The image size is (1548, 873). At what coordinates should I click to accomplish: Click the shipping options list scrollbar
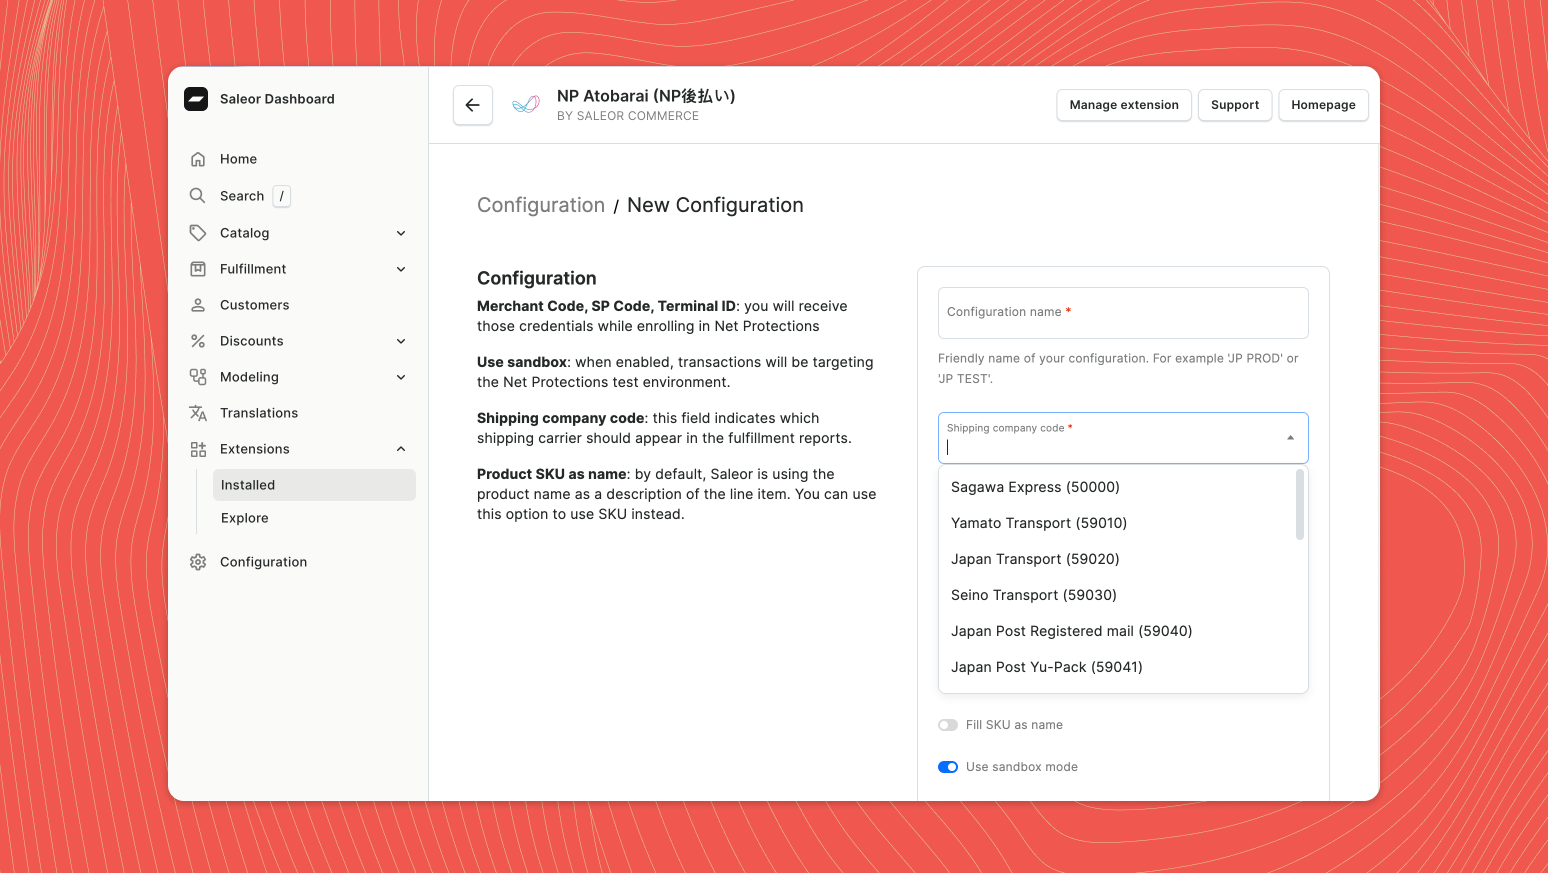(x=1300, y=505)
